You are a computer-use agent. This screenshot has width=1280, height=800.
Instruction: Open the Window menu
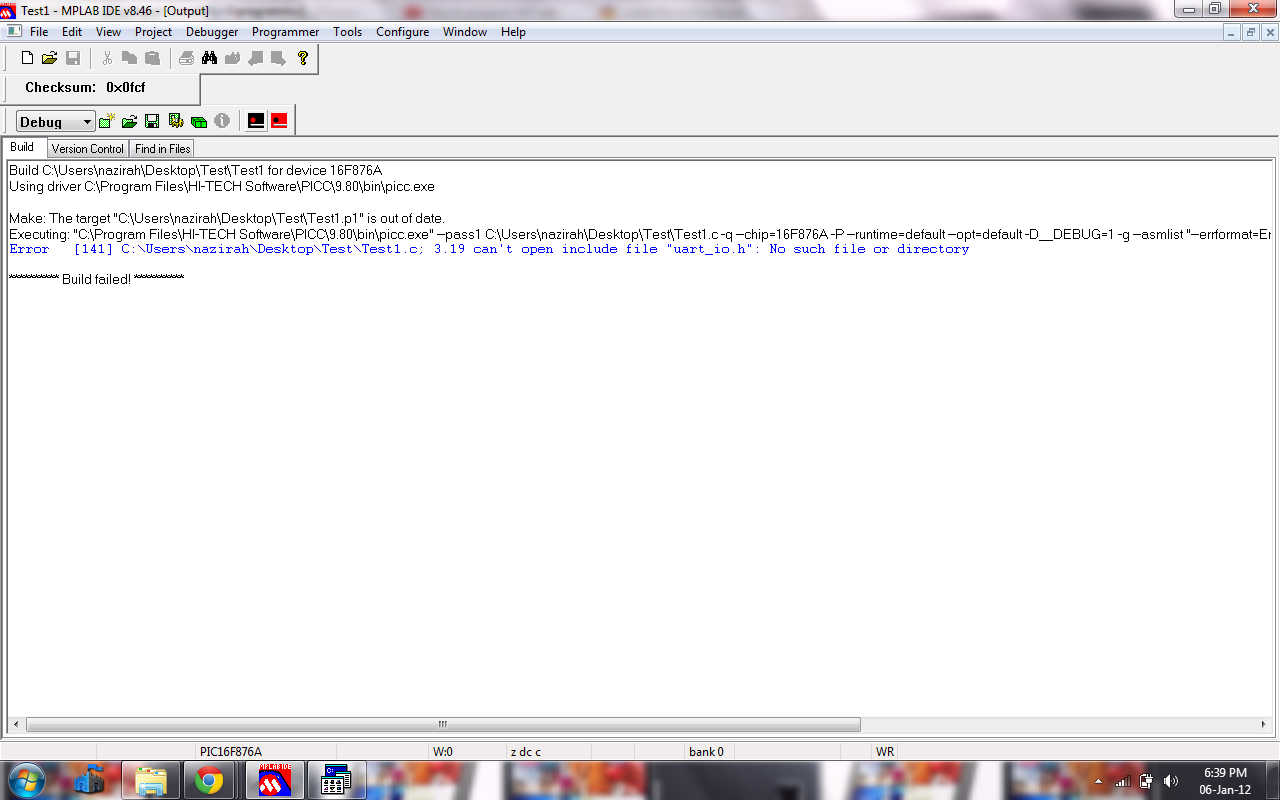click(465, 32)
